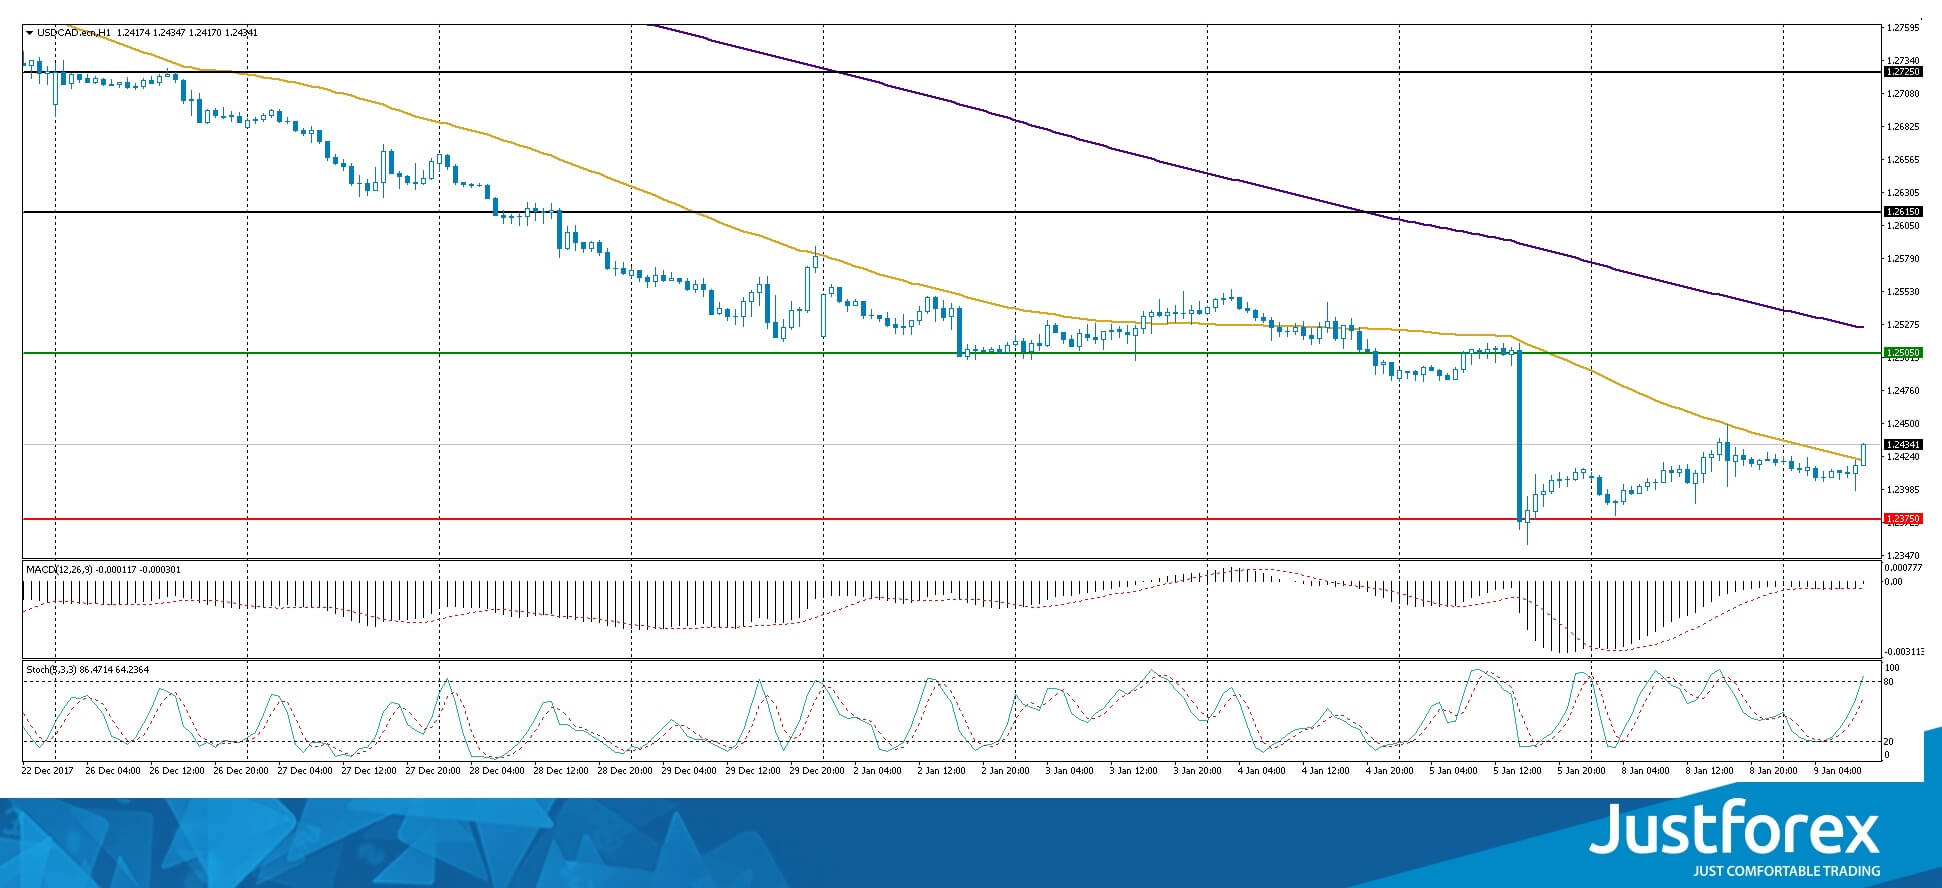The width and height of the screenshot is (1942, 888).
Task: Click the 1.25275 price axis label
Action: tap(1903, 325)
